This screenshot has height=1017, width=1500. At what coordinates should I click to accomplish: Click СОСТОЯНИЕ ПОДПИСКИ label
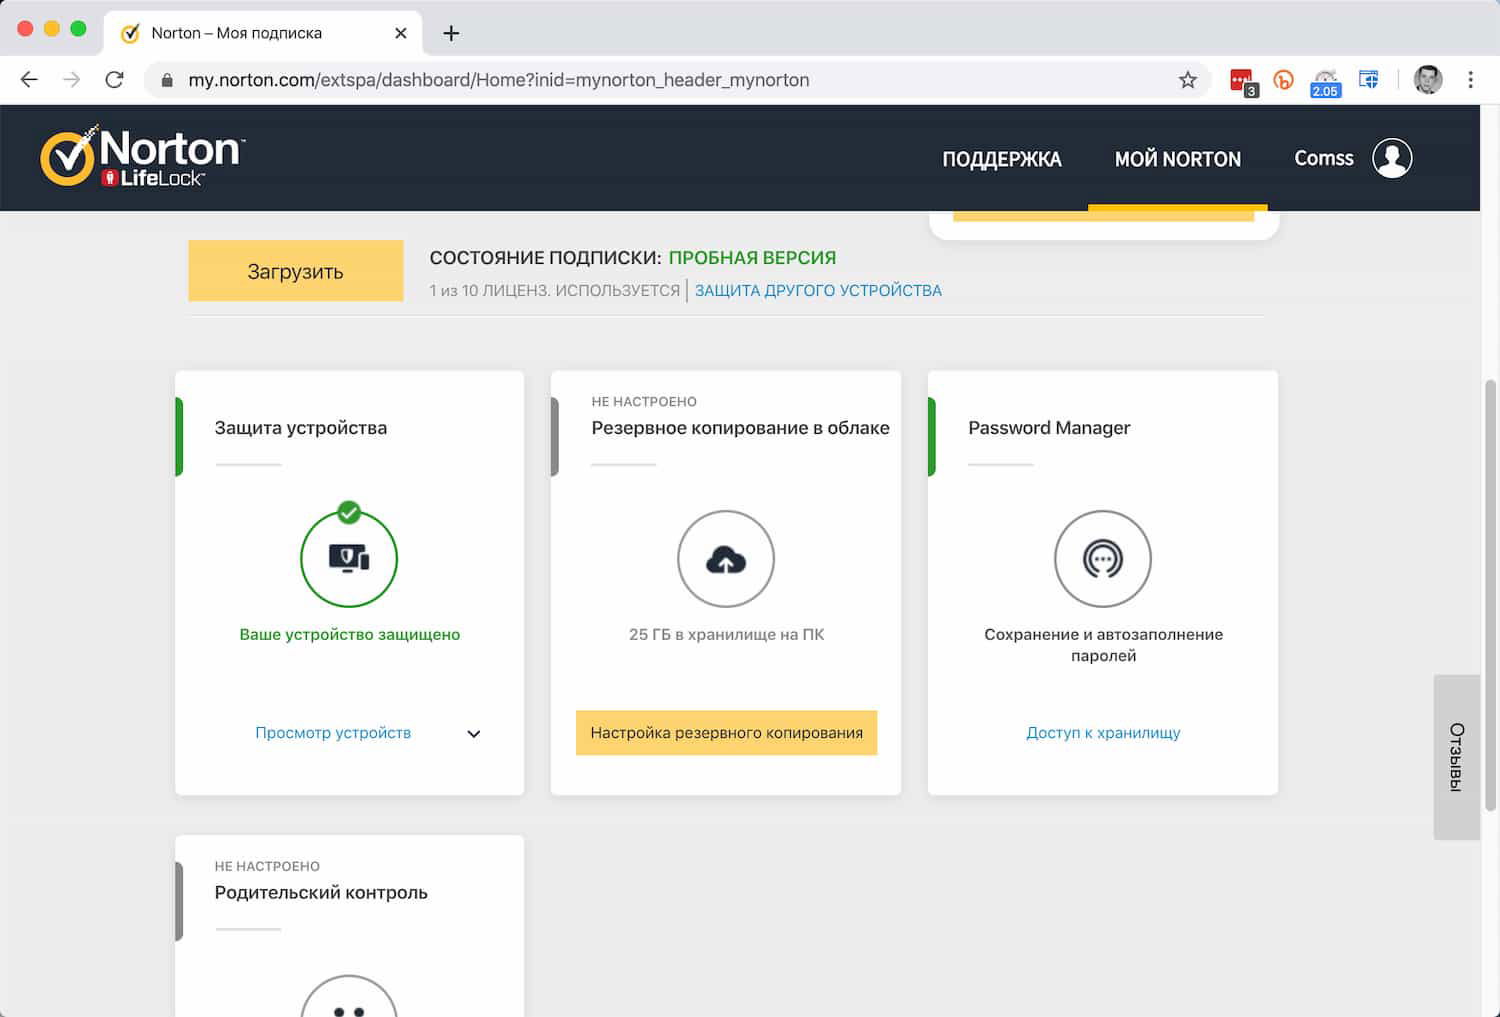(545, 258)
